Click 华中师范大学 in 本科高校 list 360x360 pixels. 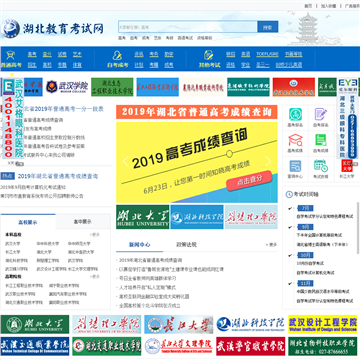coord(79,244)
